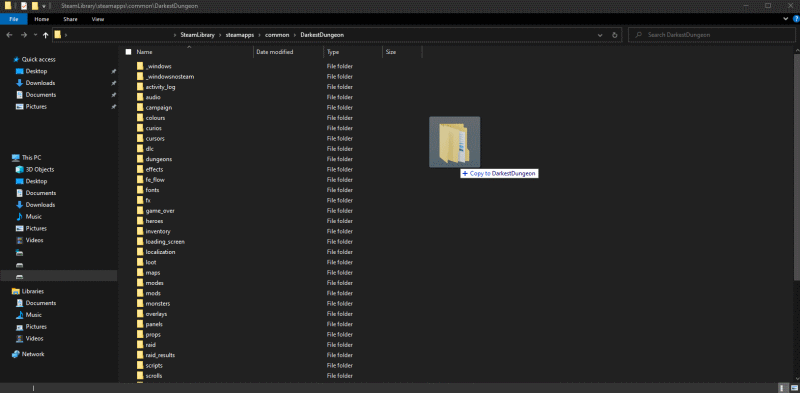This screenshot has width=800, height=393.
Task: Click steamapps in the address path
Action: (x=239, y=35)
